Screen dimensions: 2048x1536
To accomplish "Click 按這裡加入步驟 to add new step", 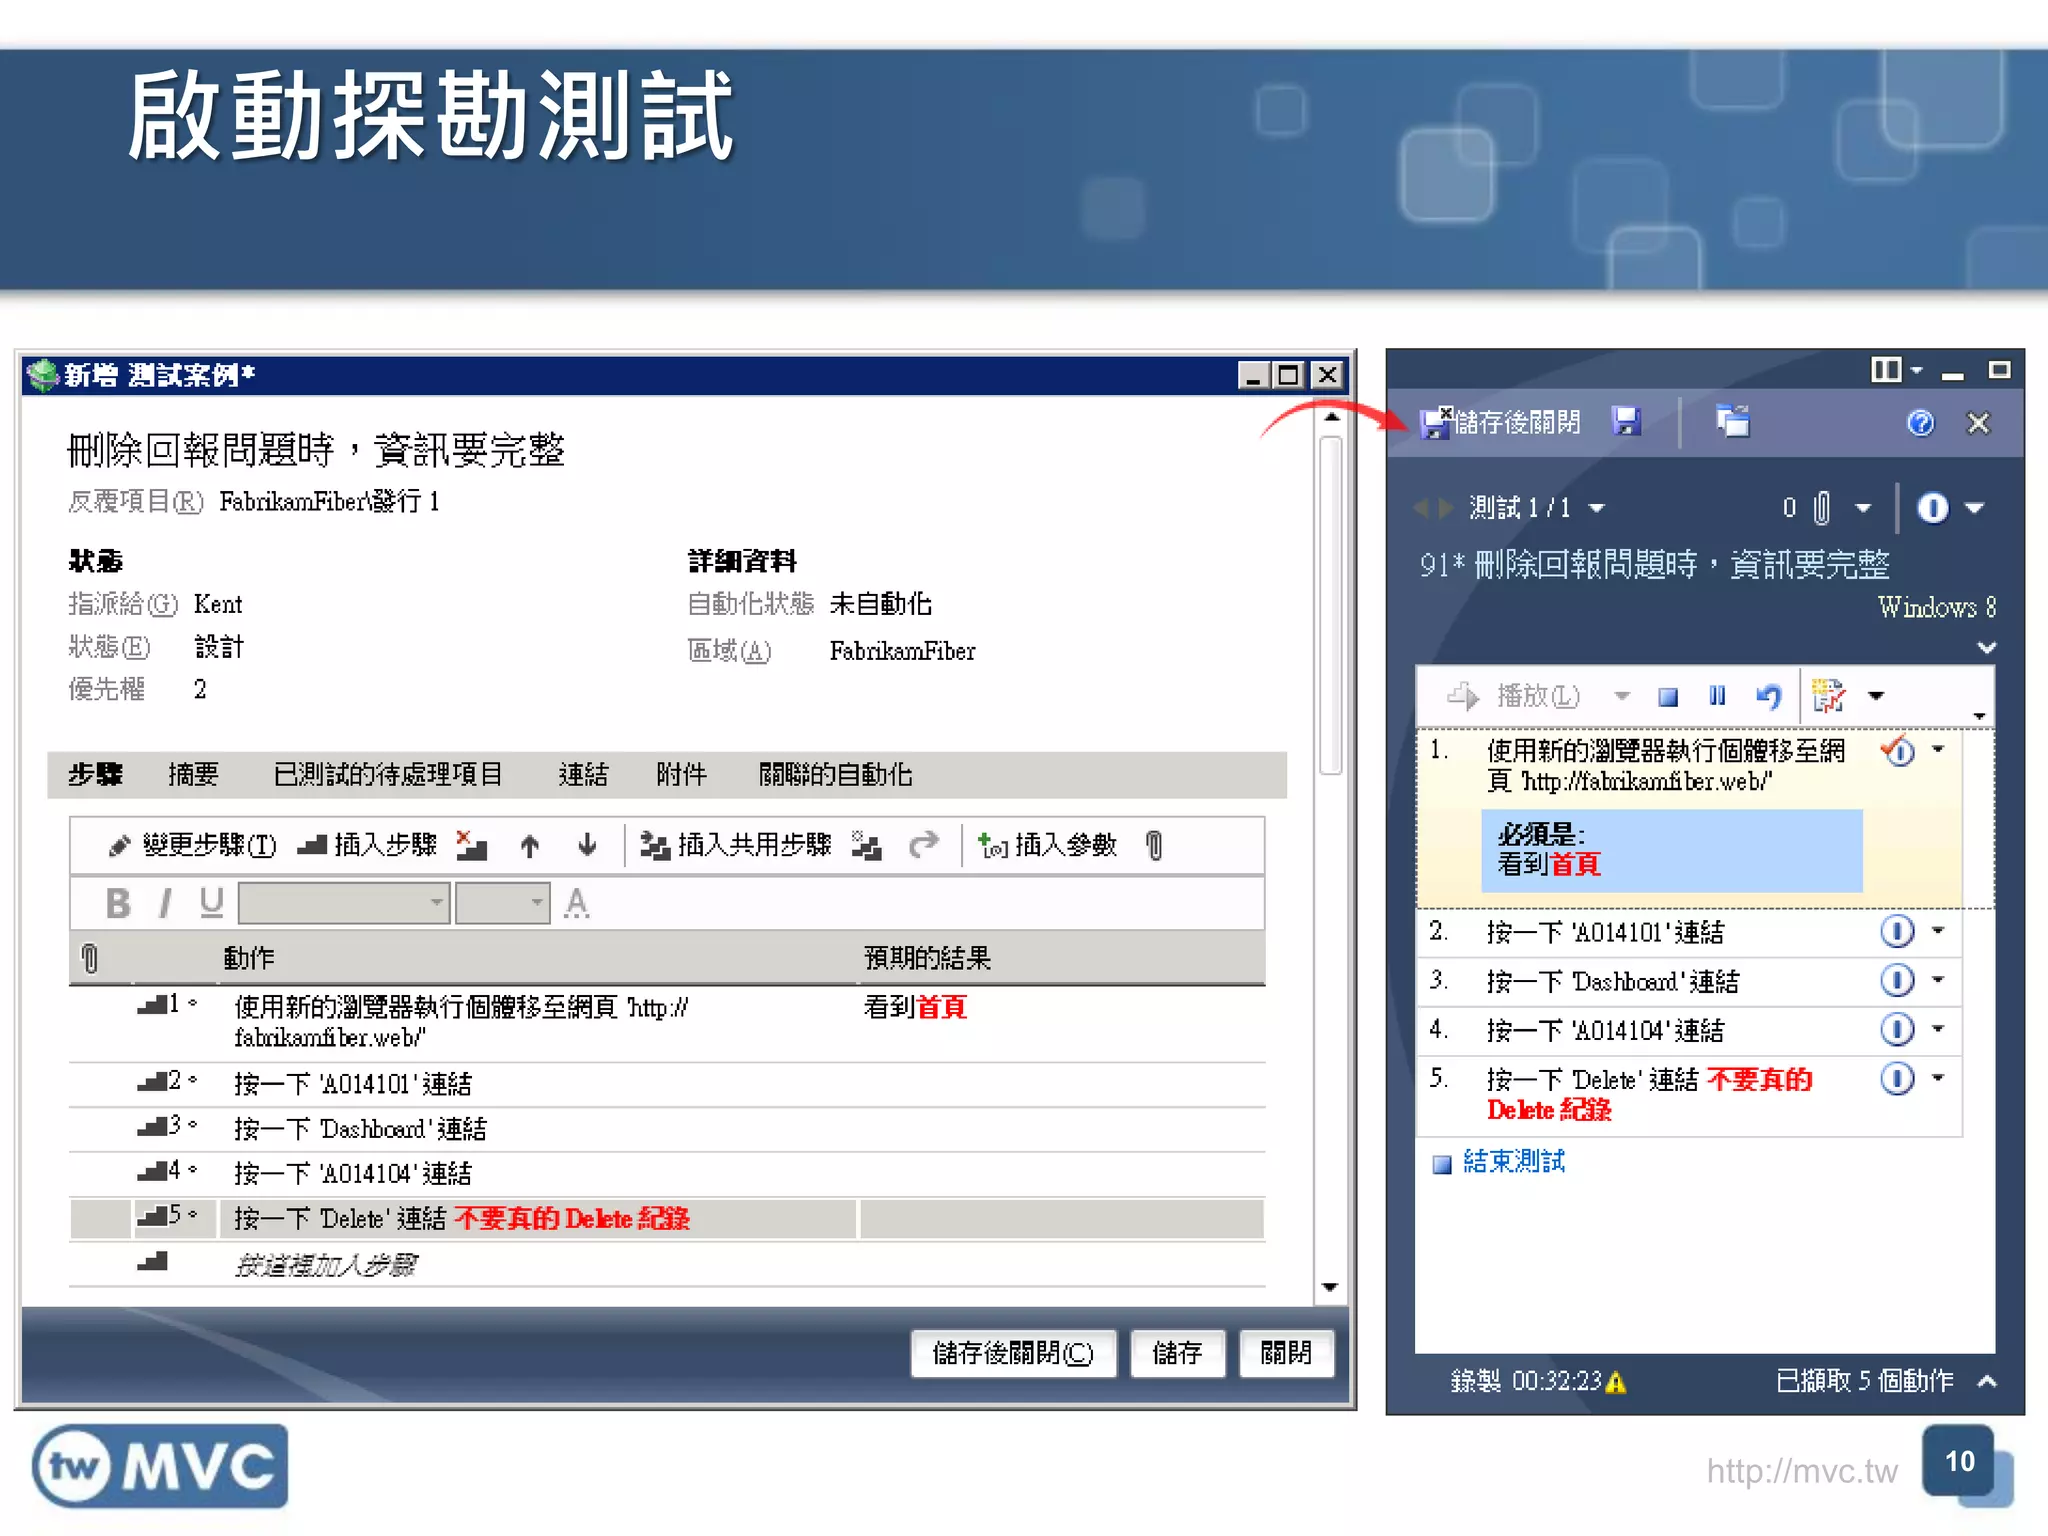I will 326,1266.
